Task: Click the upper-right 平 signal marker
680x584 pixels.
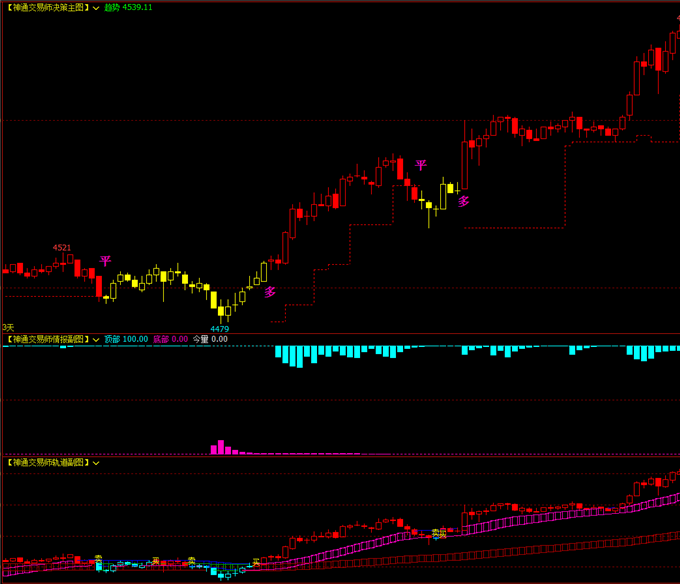Action: pyautogui.click(x=421, y=165)
